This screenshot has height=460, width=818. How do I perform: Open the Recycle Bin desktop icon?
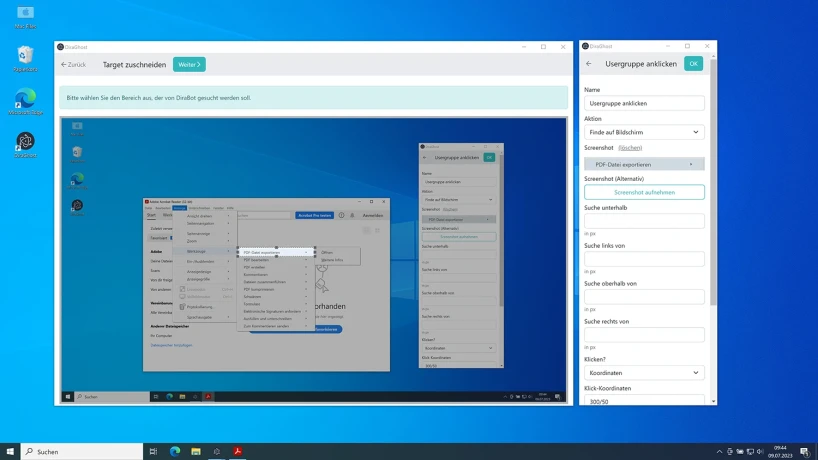(25, 56)
